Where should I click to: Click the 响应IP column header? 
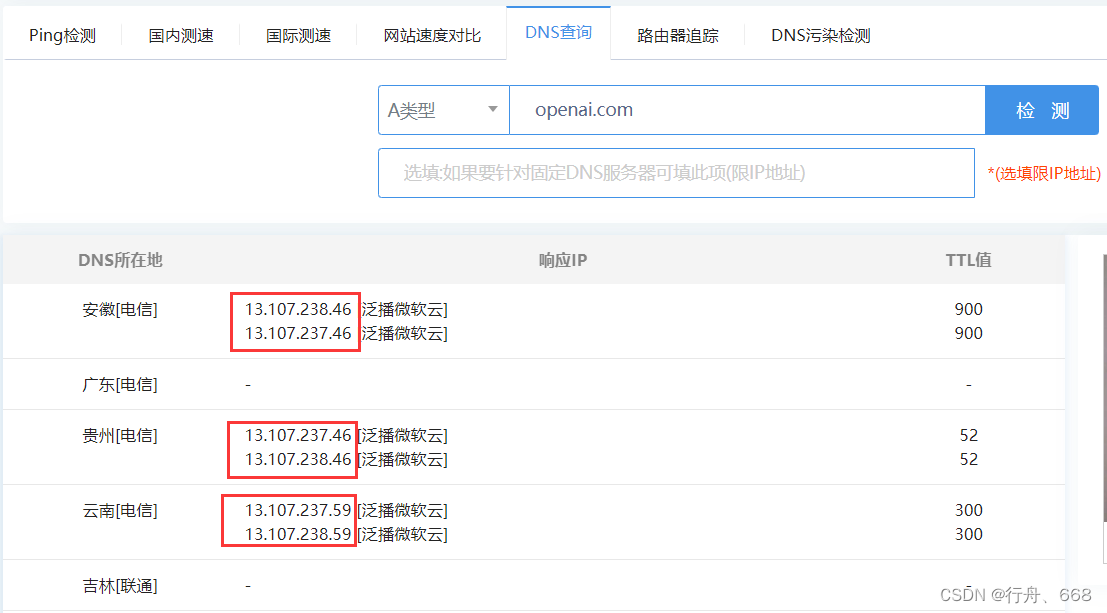tap(563, 260)
